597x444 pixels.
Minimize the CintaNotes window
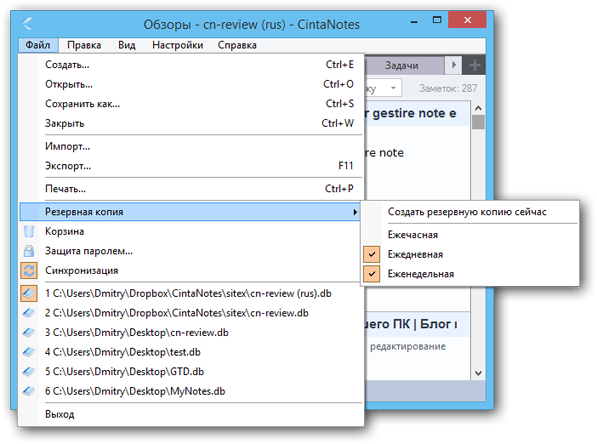tap(414, 22)
